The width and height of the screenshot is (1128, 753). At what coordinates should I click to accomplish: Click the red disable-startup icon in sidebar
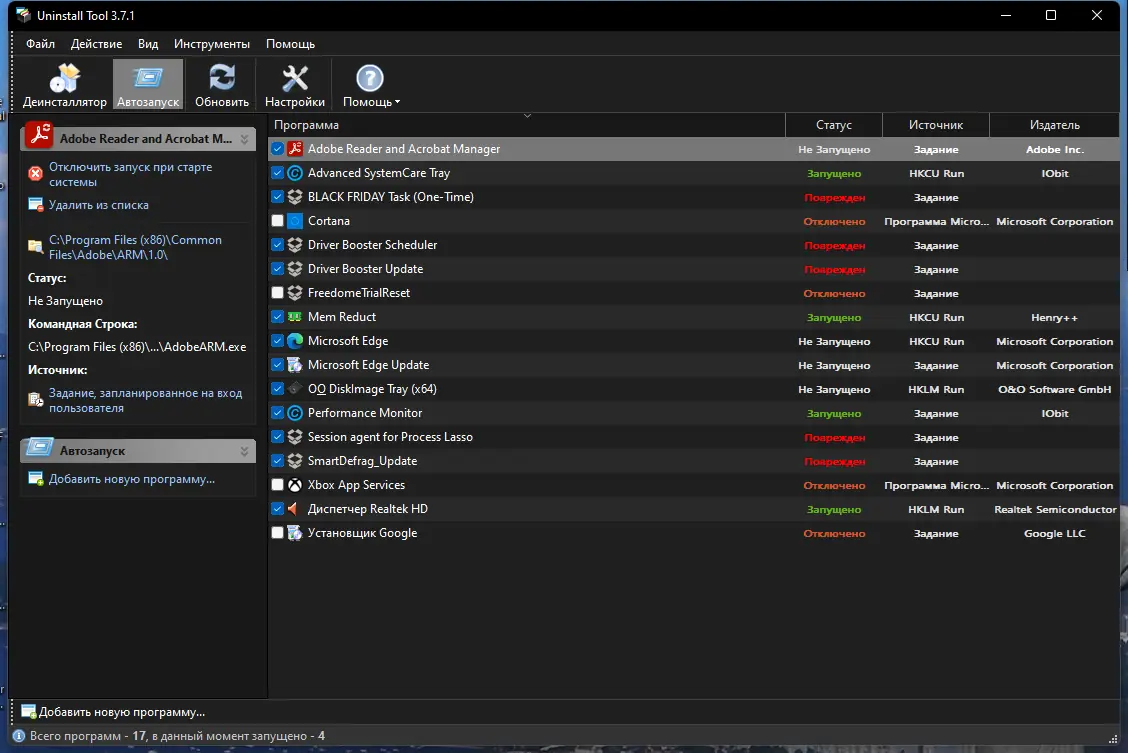tap(35, 173)
